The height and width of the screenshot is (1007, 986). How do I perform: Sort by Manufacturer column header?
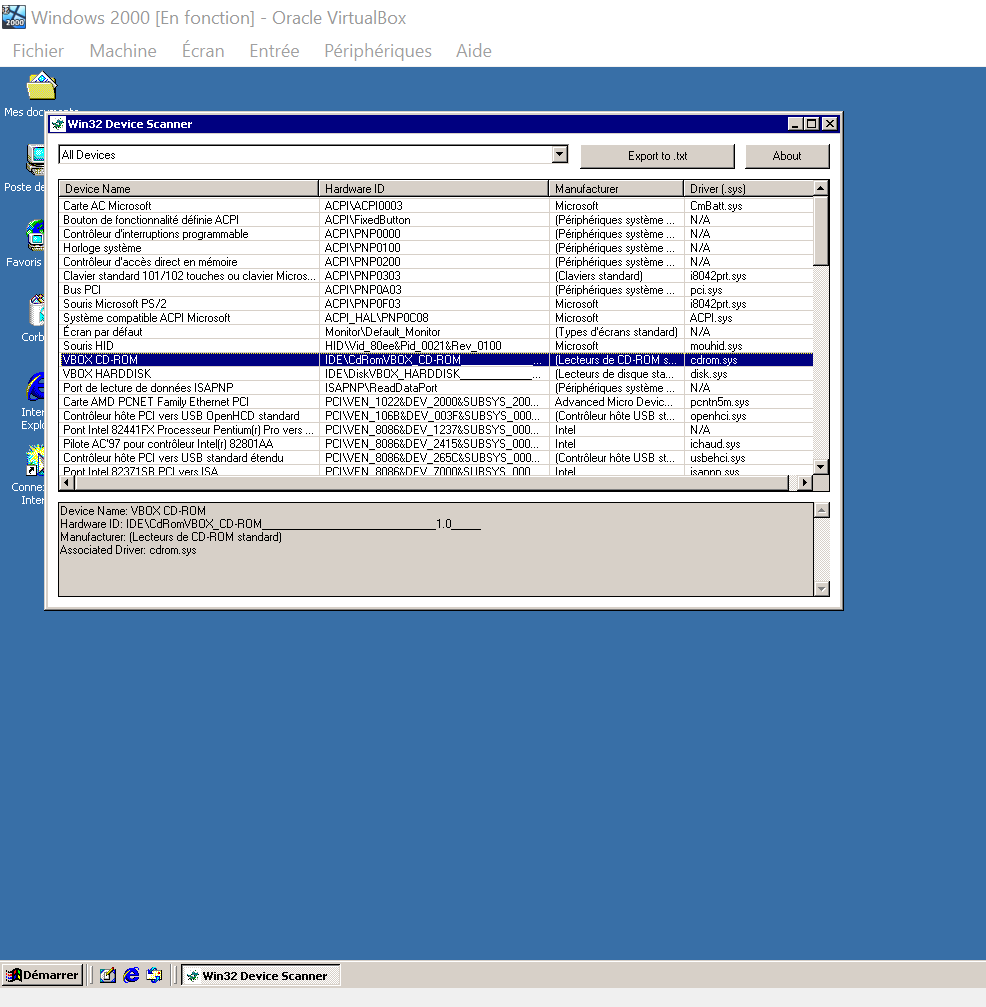coord(616,189)
